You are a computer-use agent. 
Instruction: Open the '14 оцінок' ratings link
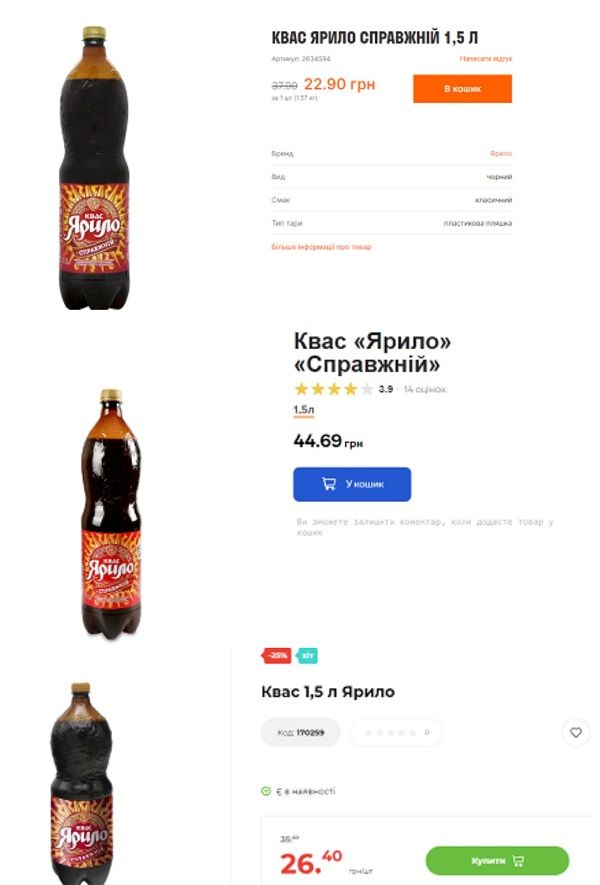(425, 389)
